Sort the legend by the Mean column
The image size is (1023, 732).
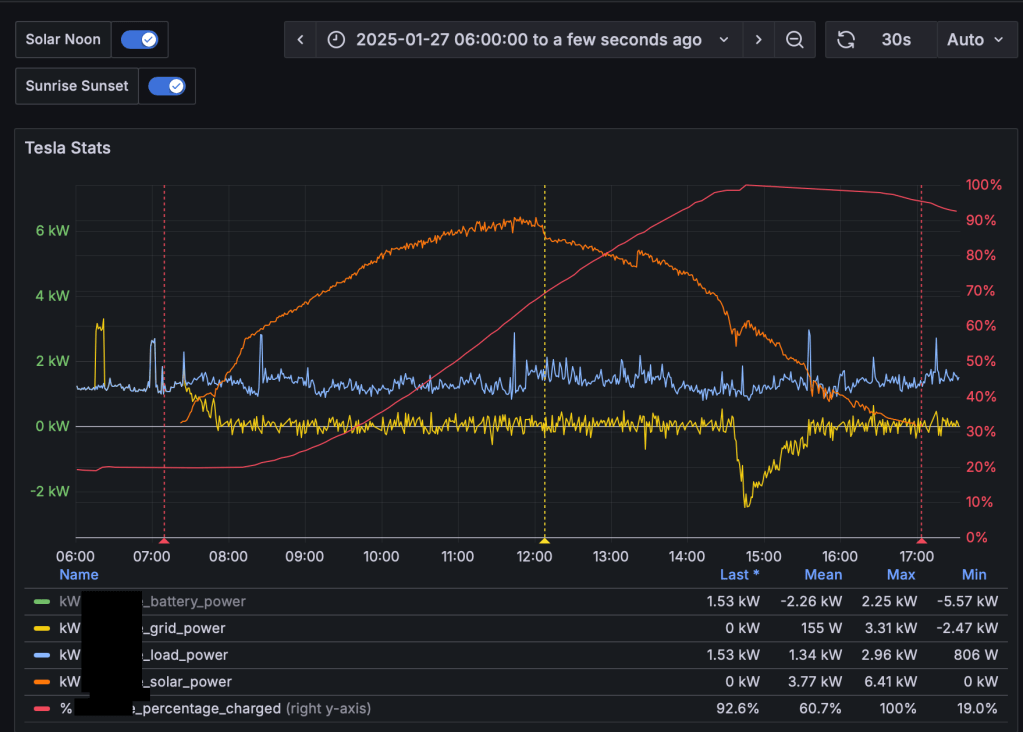point(822,575)
